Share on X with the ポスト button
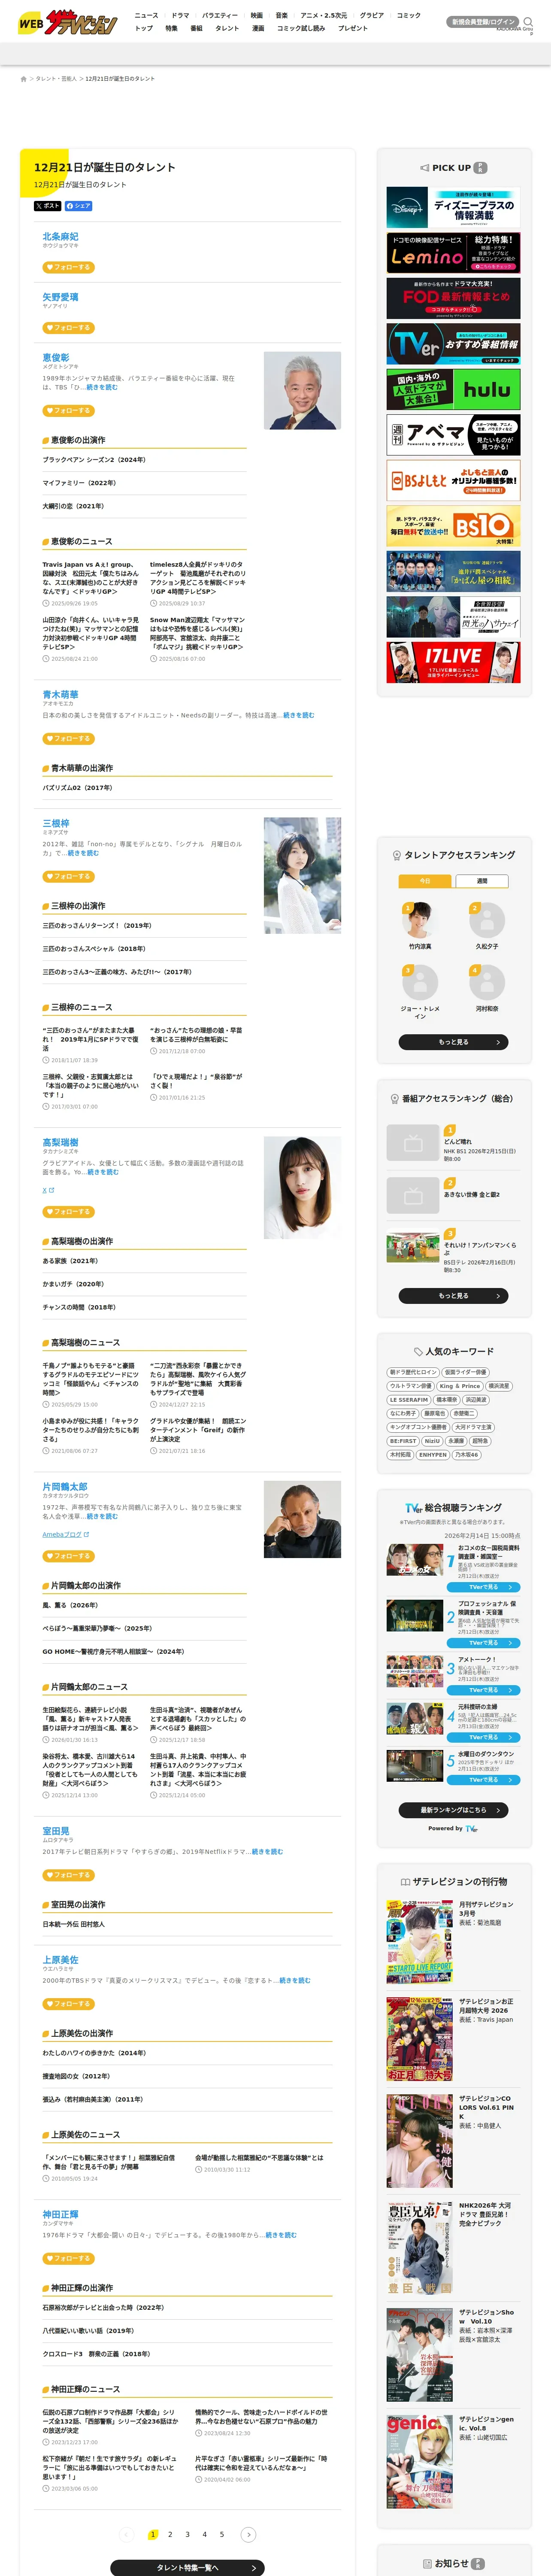This screenshot has width=551, height=2576. [x=47, y=206]
